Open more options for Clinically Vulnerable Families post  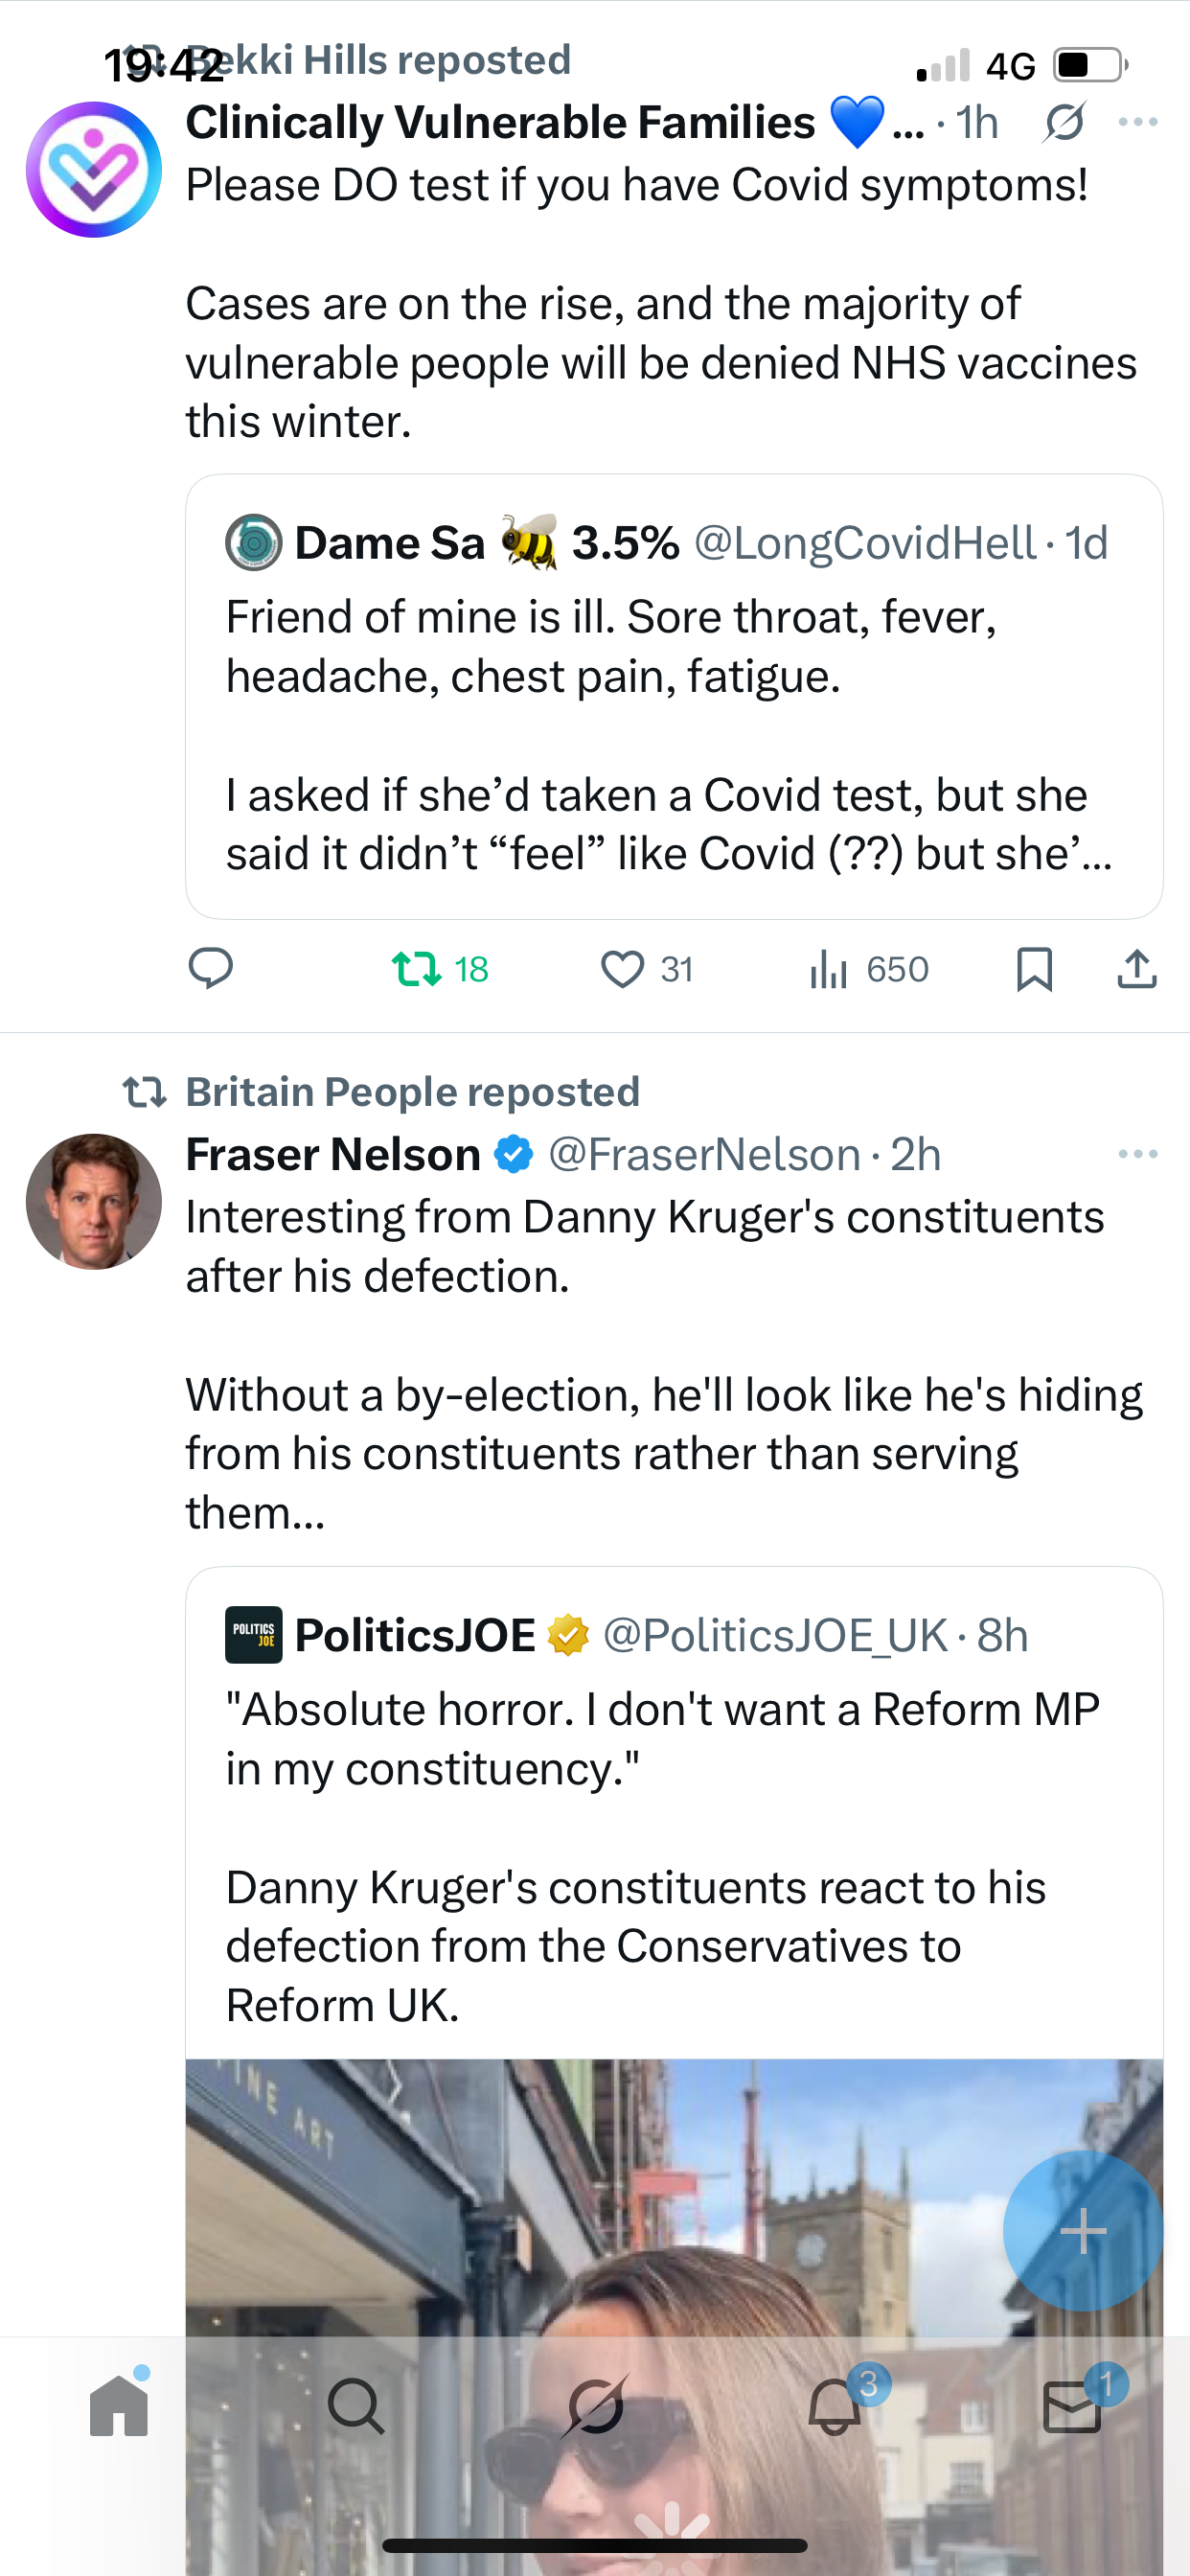point(1138,123)
